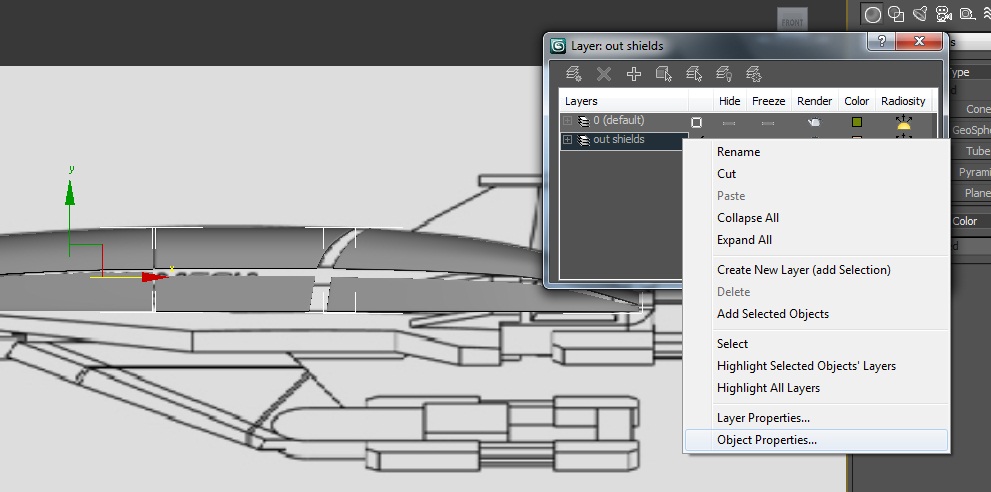Viewport: 991px width, 492px height.
Task: Click the Create New Layer toolbar icon
Action: [573, 74]
